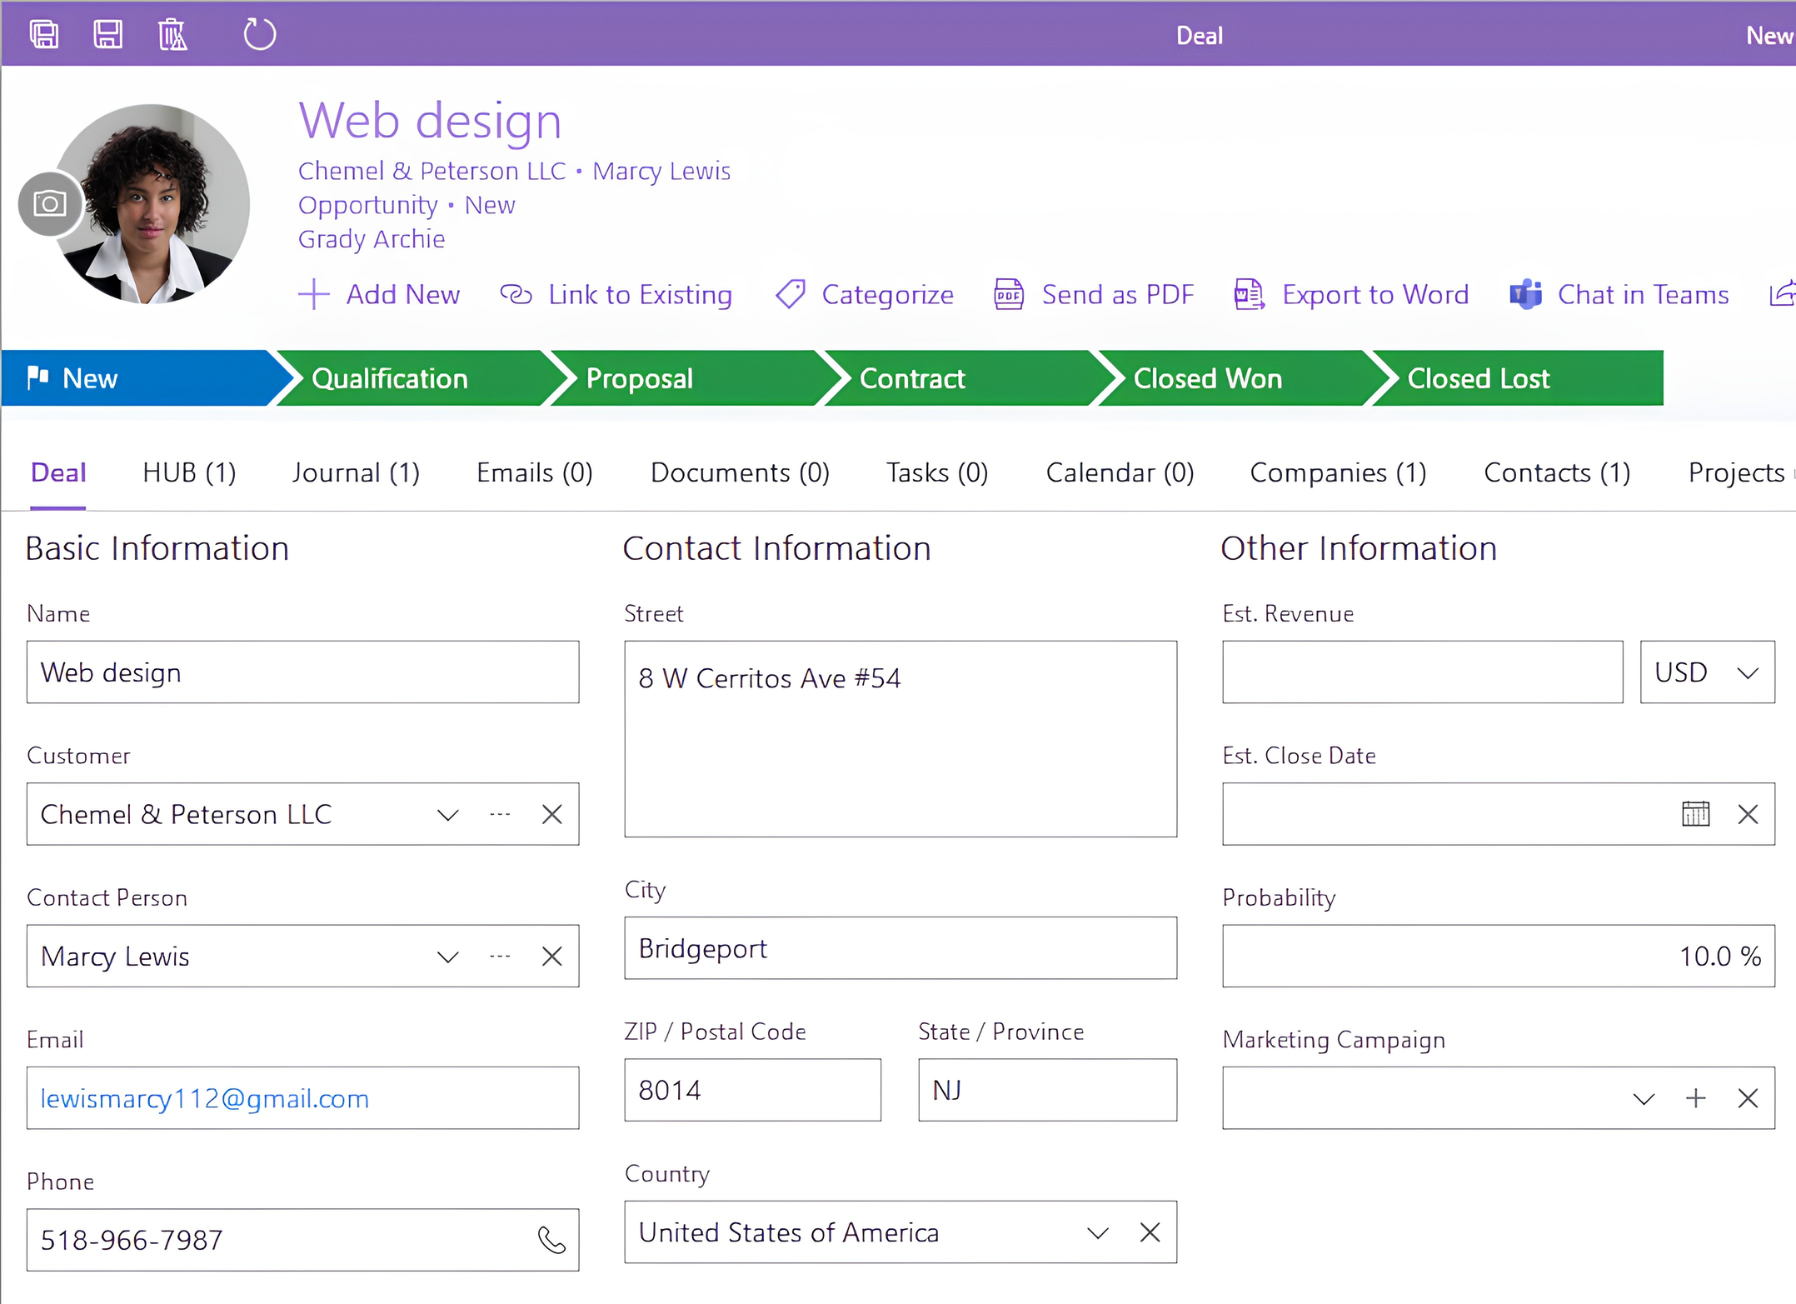The height and width of the screenshot is (1304, 1796).
Task: Click the Categorize tag icon
Action: click(x=790, y=294)
